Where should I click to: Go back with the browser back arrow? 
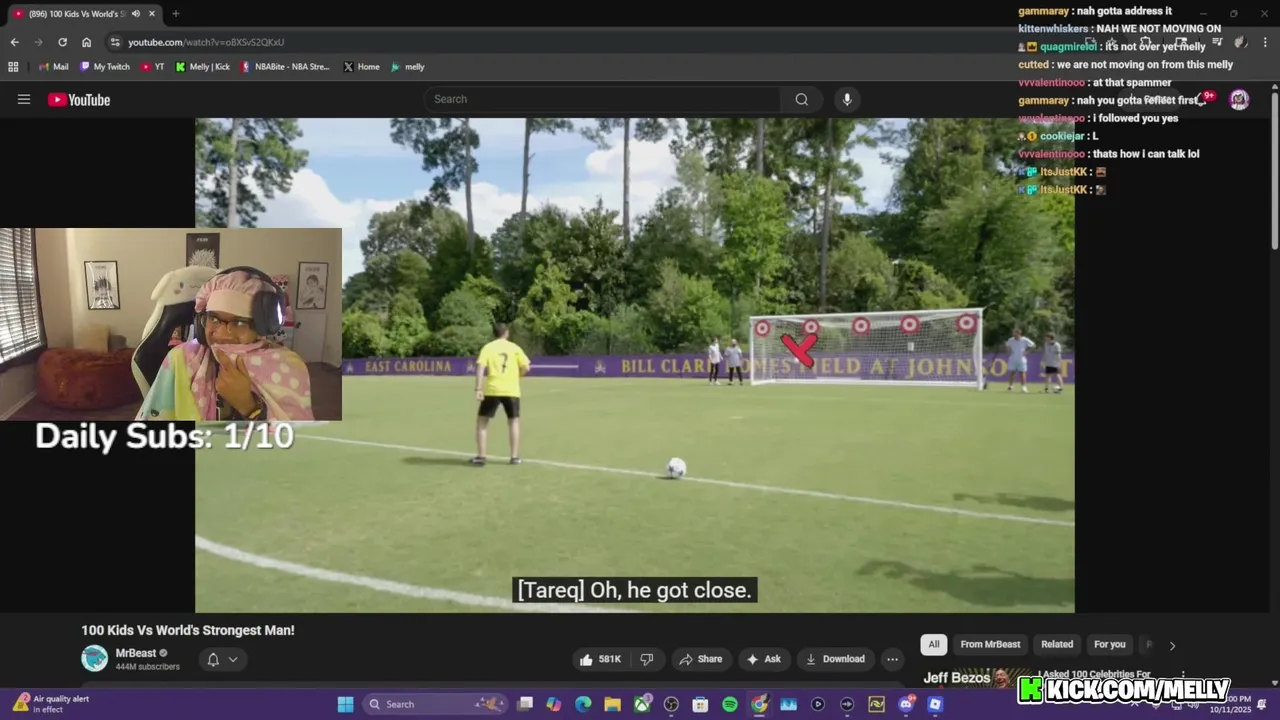tap(14, 42)
